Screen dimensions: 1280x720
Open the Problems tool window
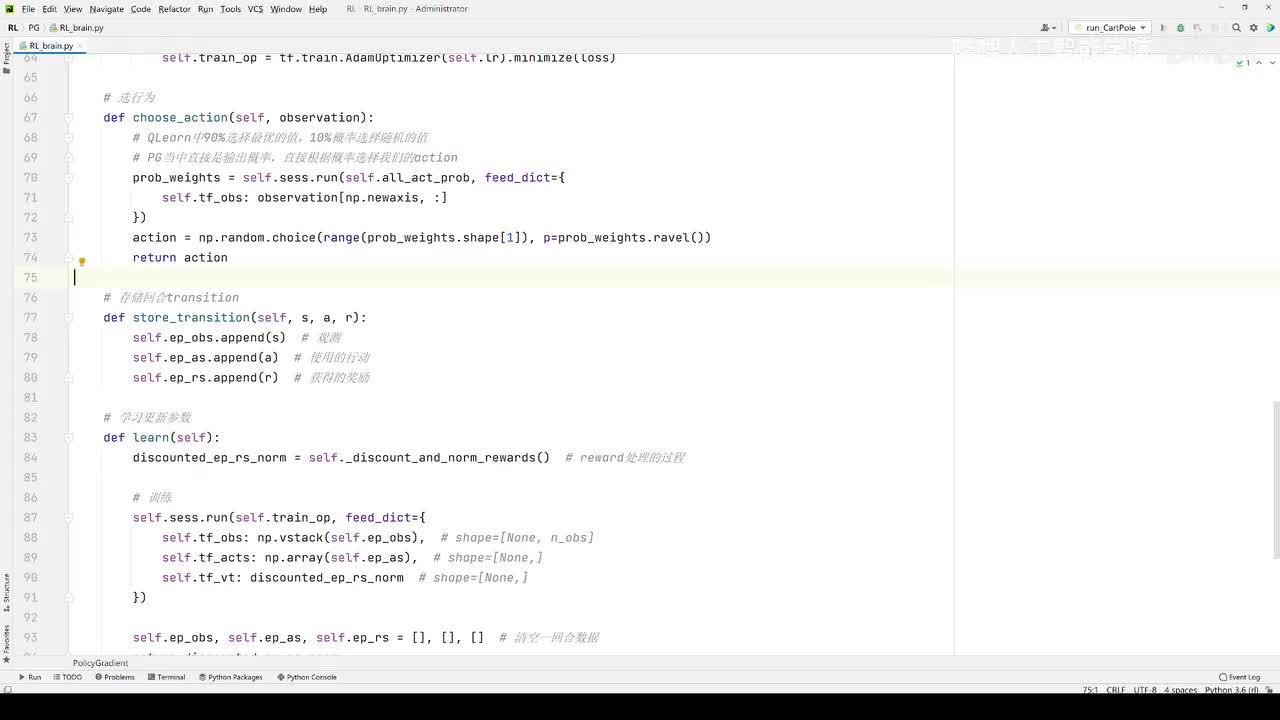[x=115, y=677]
